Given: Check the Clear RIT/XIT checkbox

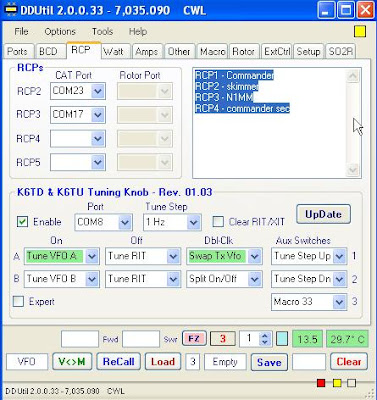Looking at the screenshot, I should tap(218, 222).
